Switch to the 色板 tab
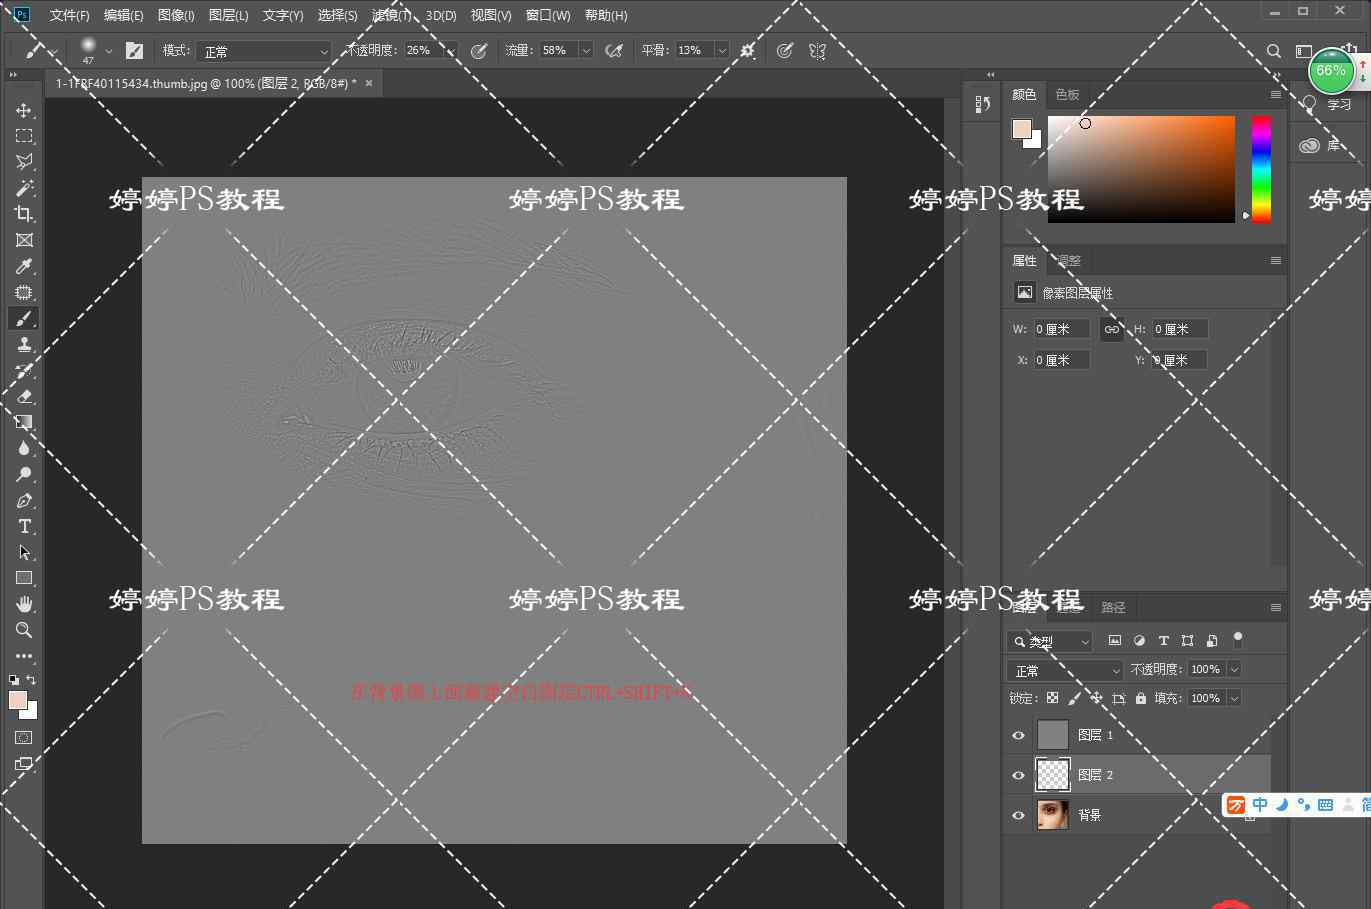The height and width of the screenshot is (909, 1371). pos(1067,94)
